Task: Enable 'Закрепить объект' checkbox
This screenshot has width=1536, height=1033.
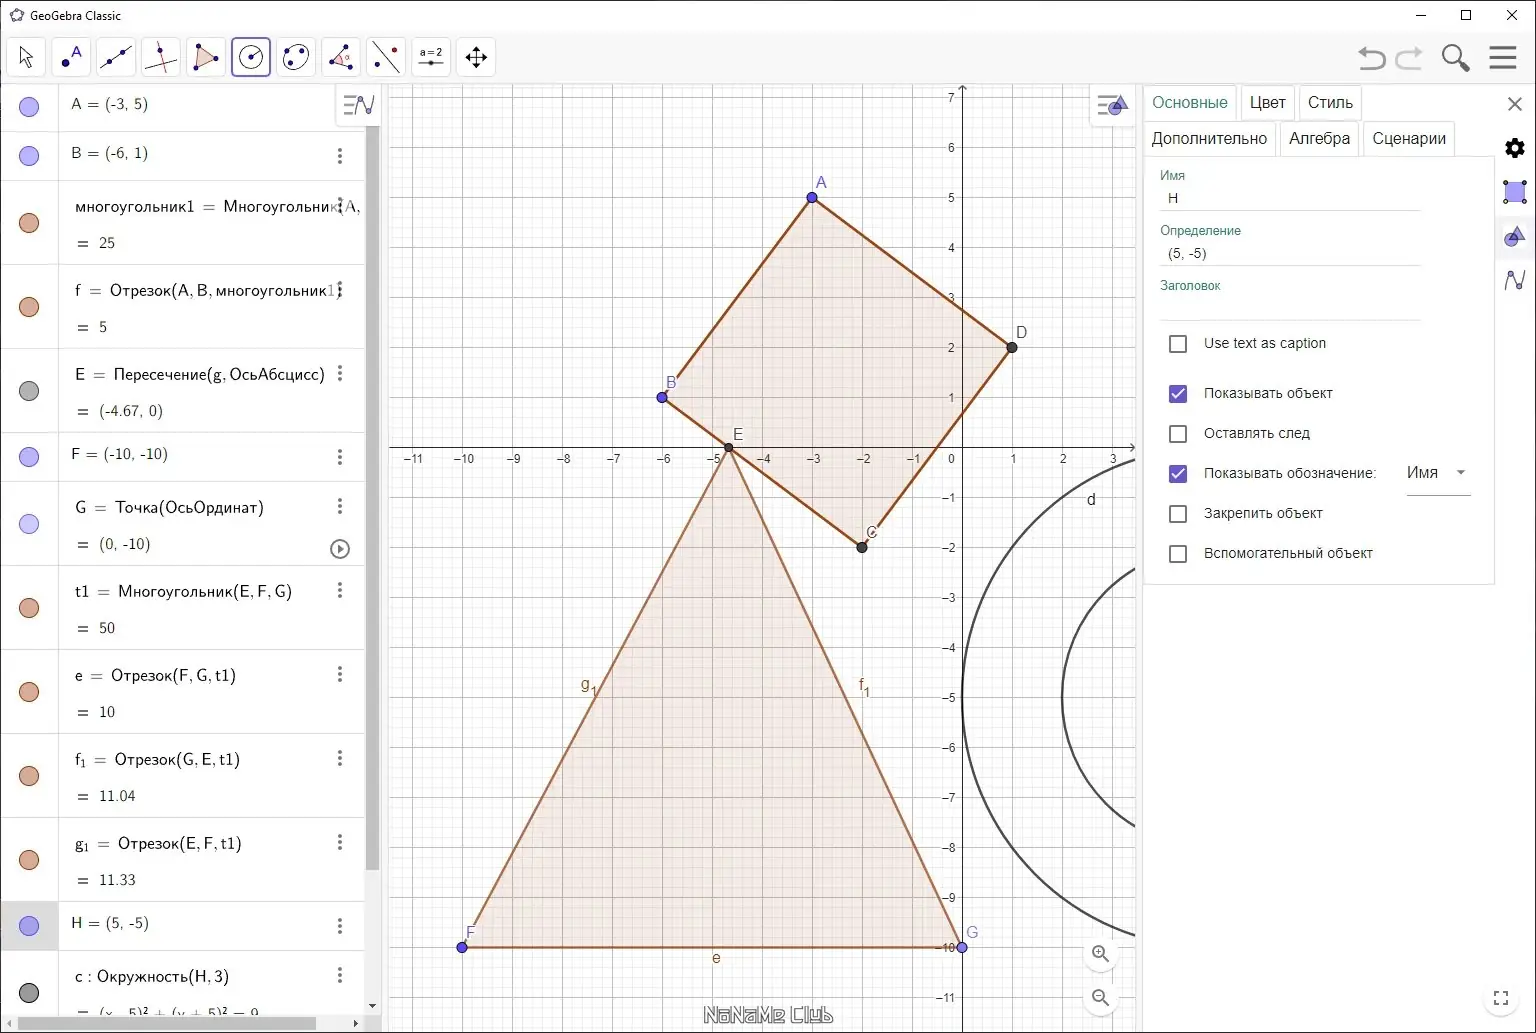Action: coord(1178,514)
